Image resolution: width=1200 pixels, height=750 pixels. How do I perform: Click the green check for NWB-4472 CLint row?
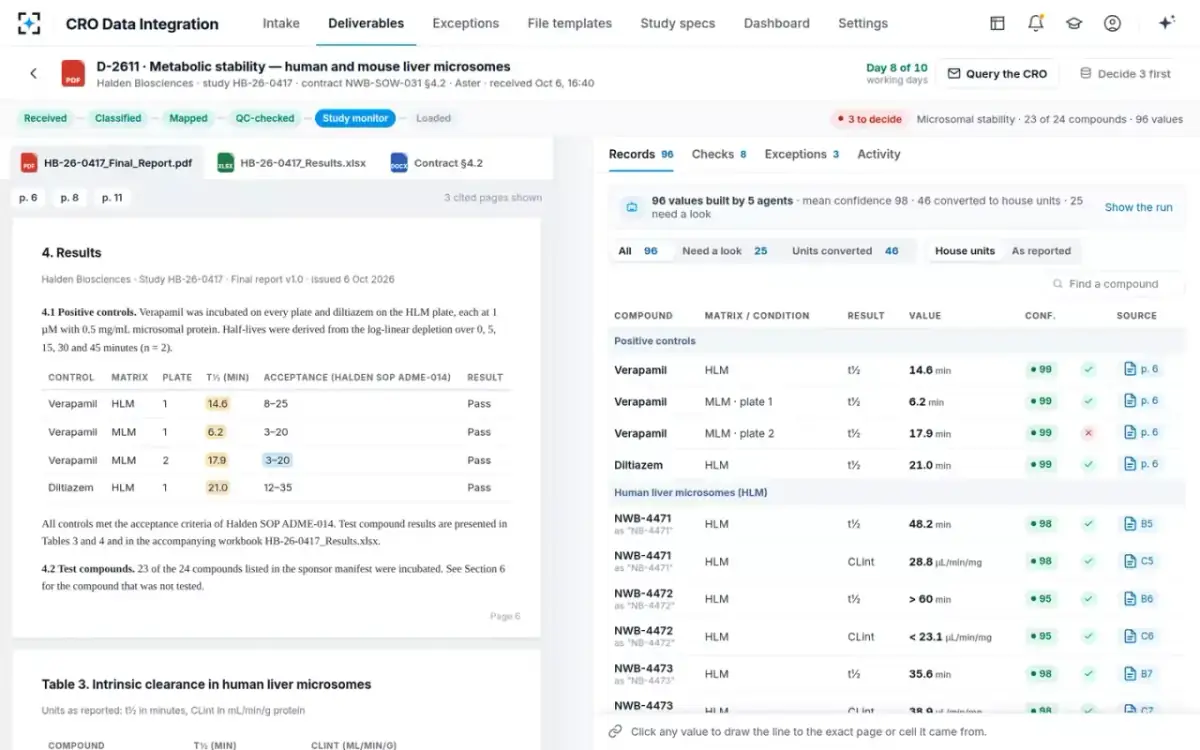[1088, 636]
